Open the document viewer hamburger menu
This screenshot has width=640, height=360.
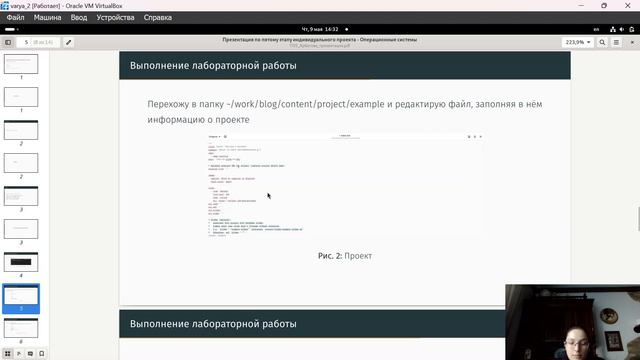[x=616, y=42]
